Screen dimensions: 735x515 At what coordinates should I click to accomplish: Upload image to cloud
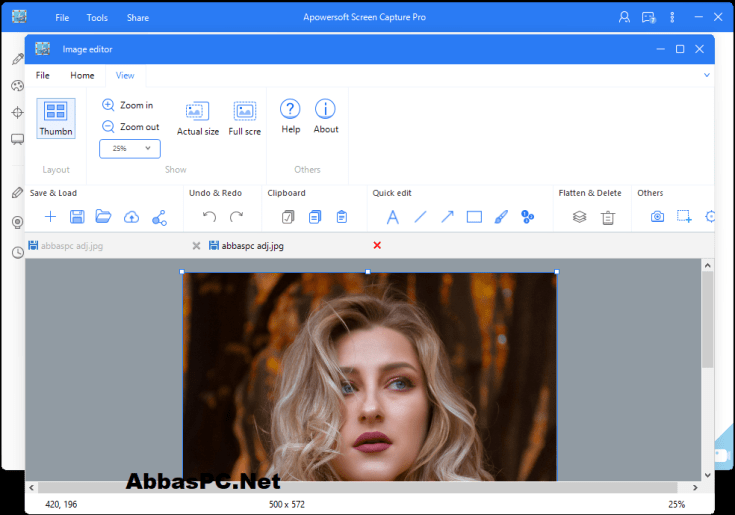[x=131, y=217]
